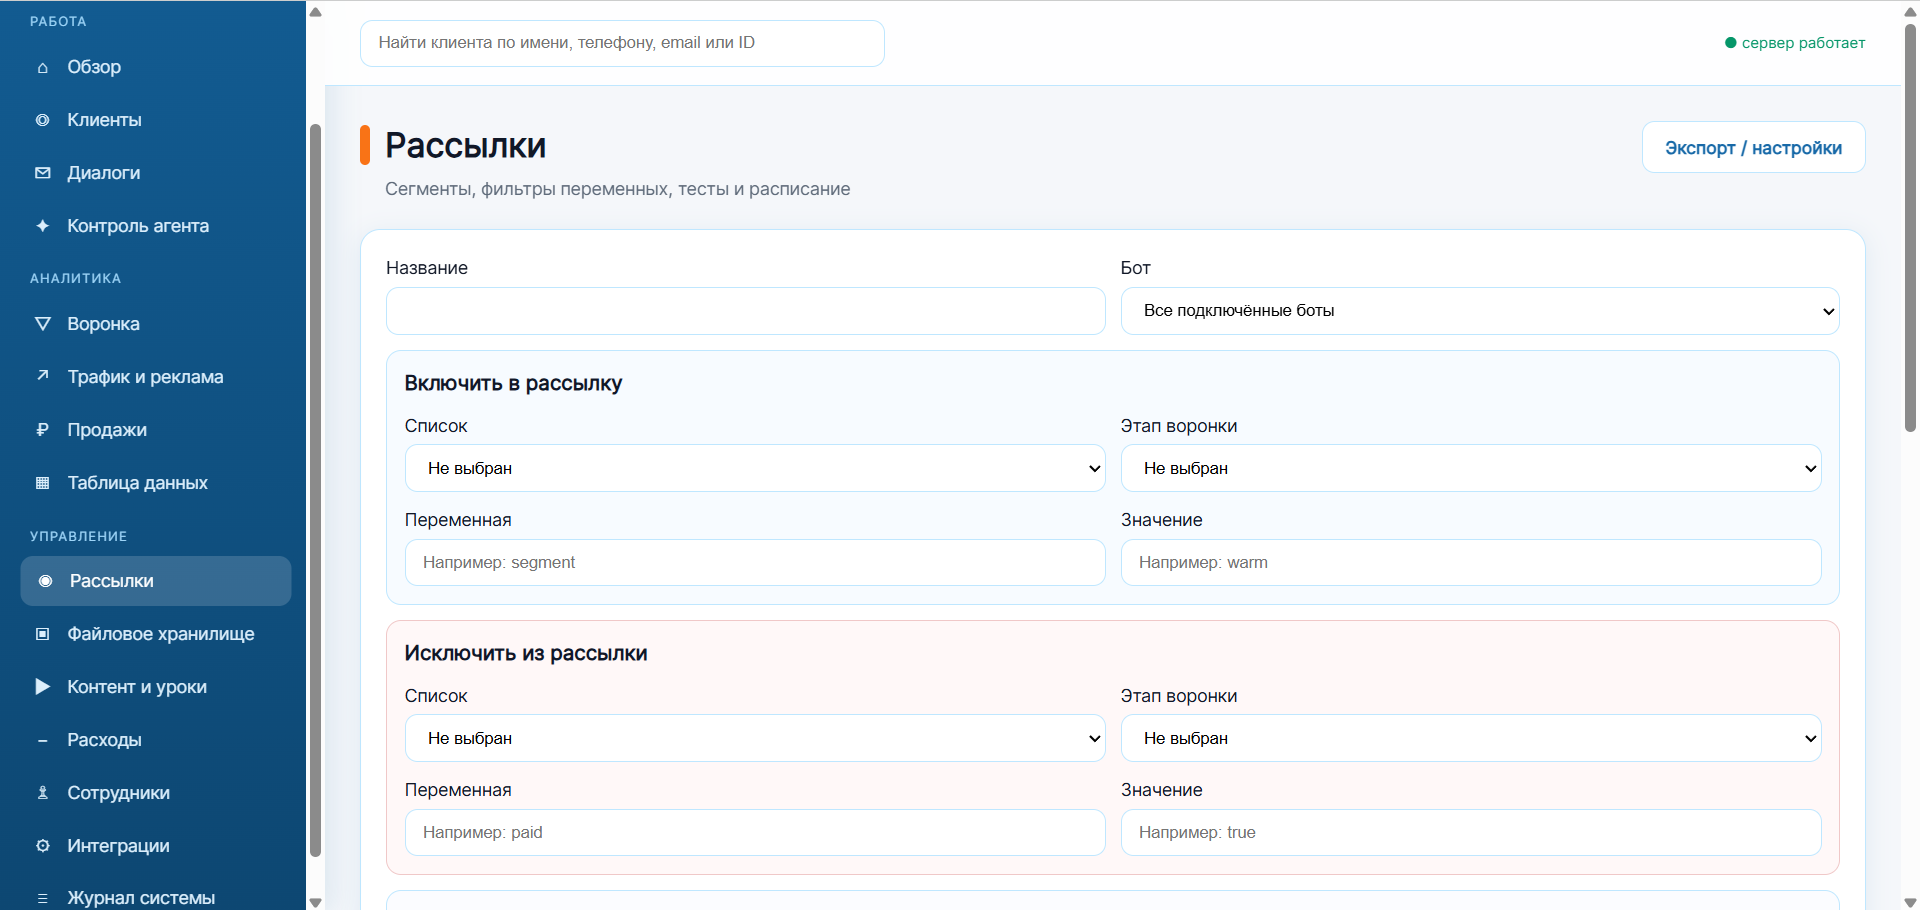Go to Расходы in the sidebar
The image size is (1920, 910).
coord(156,740)
